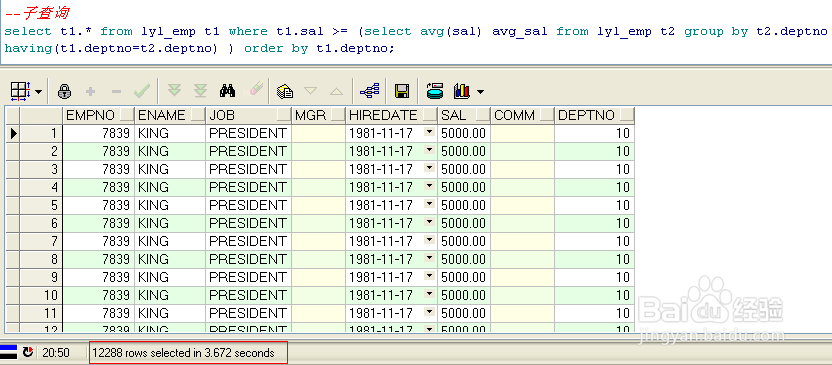Click the HIREDATE column header
This screenshot has height=365, width=832.
[x=392, y=115]
